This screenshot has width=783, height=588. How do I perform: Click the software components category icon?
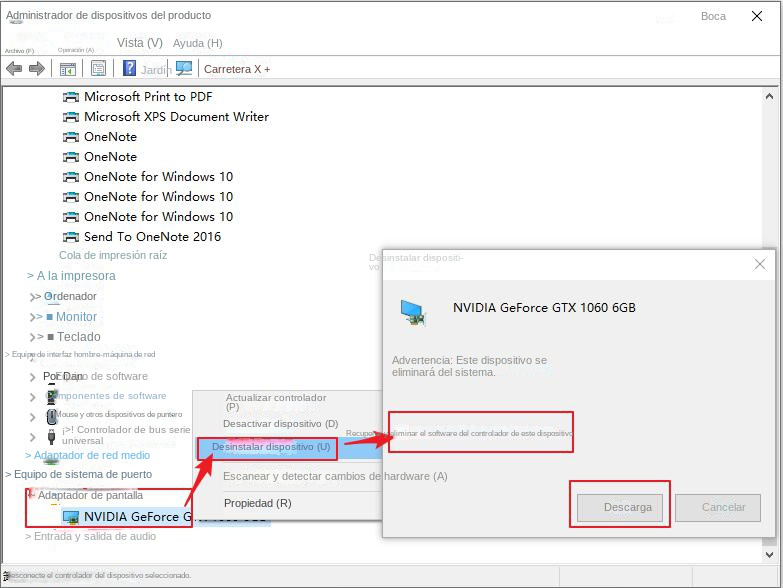(x=51, y=396)
